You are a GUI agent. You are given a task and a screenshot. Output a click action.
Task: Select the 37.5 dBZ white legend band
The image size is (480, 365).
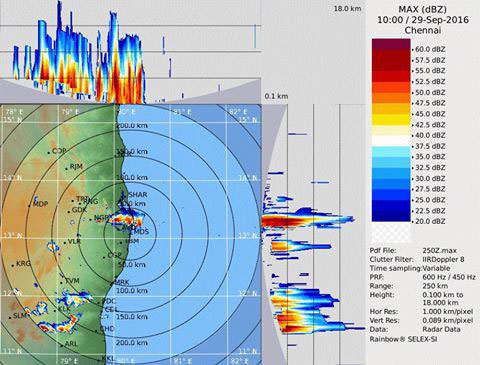(x=391, y=141)
